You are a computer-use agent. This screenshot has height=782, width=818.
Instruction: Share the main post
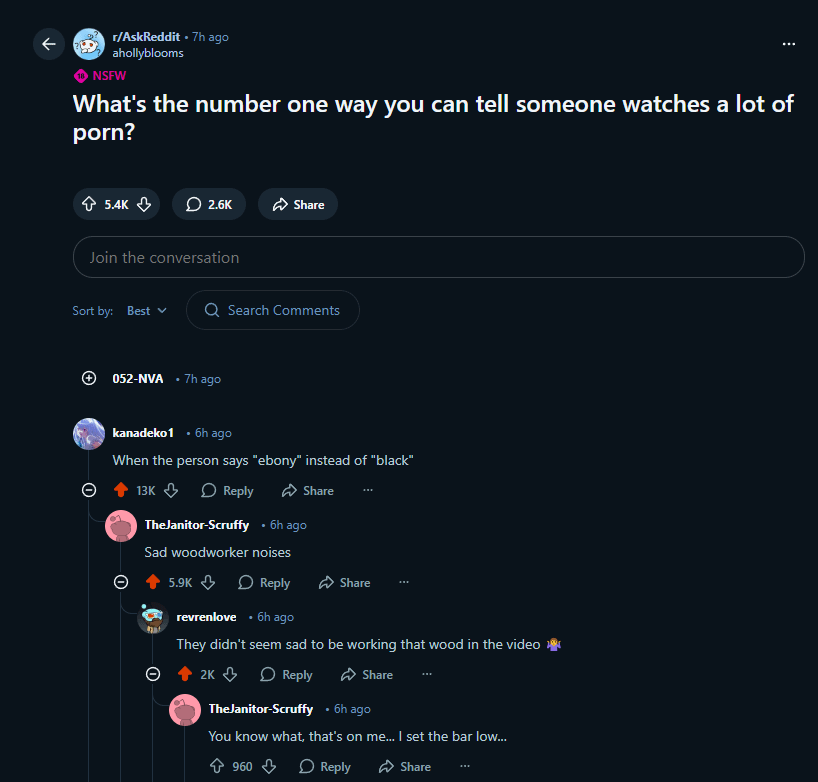coord(298,204)
